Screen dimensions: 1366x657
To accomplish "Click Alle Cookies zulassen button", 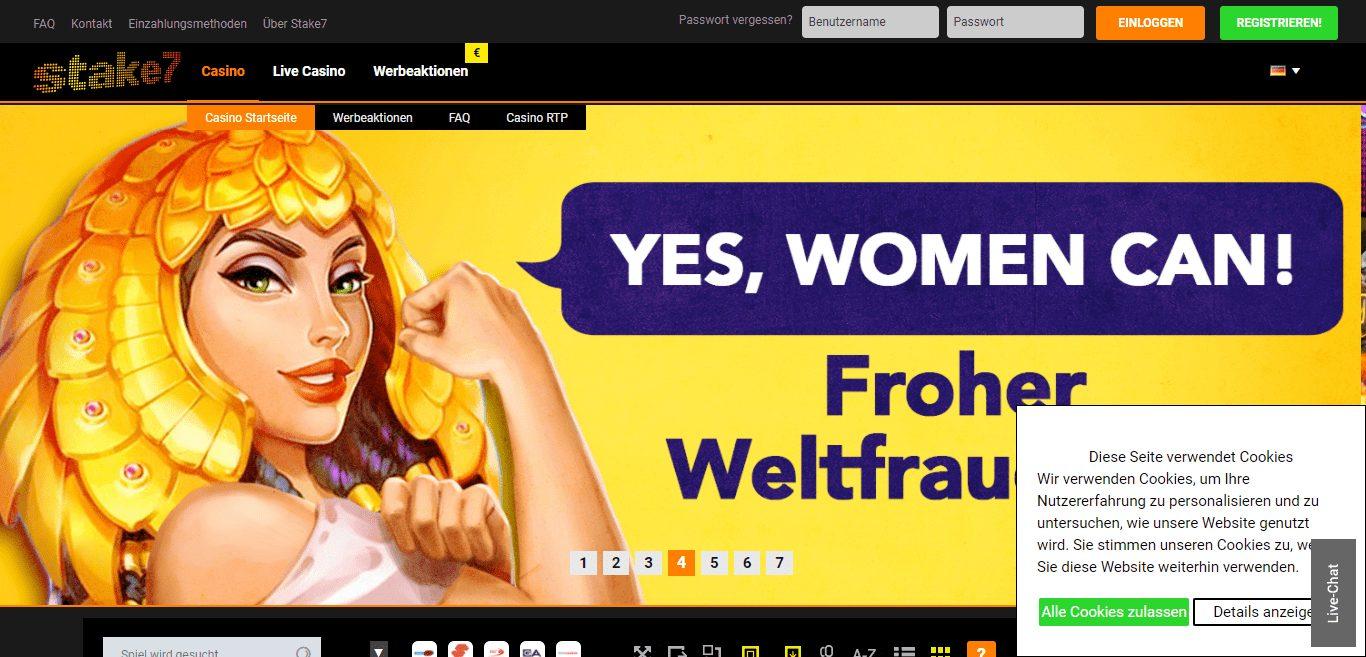I will coord(1114,612).
